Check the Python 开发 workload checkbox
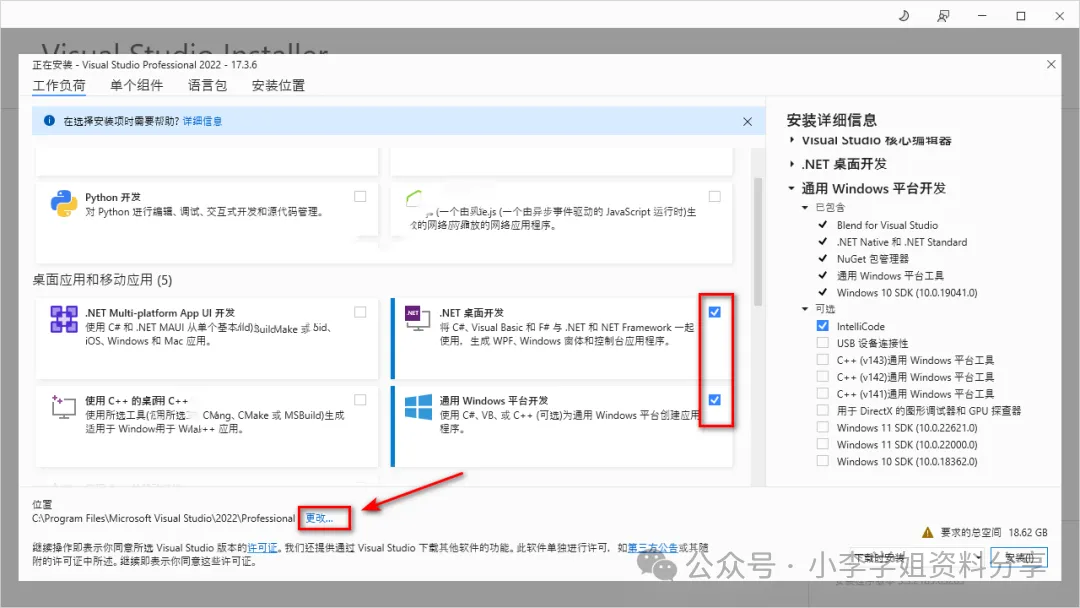 [360, 197]
